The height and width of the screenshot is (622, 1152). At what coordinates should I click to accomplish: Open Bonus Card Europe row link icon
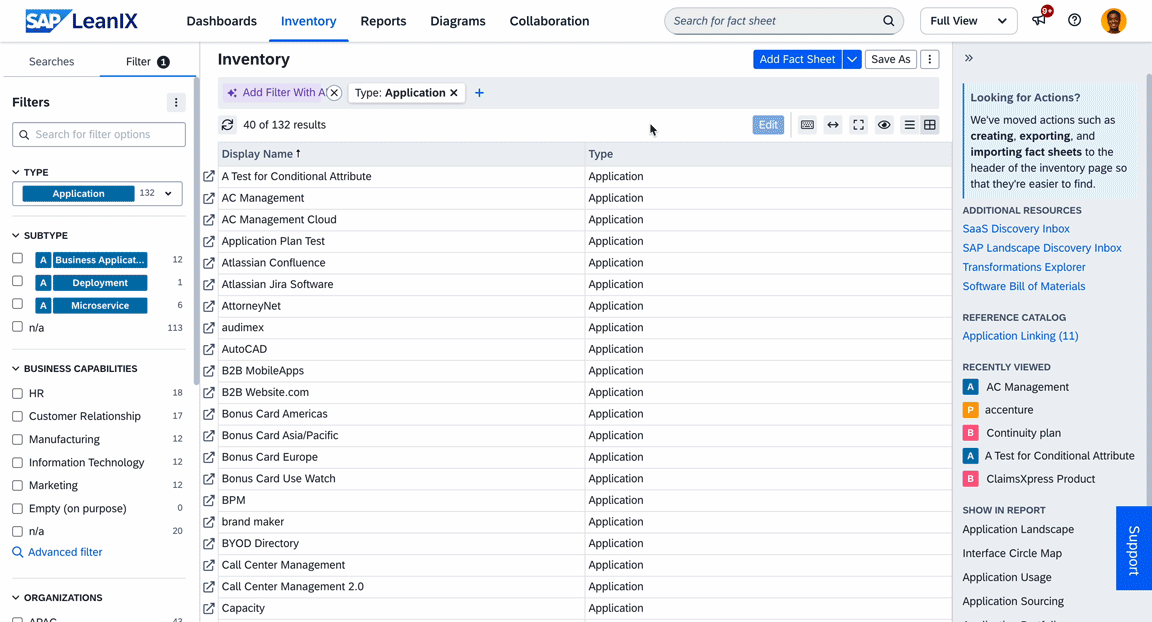tap(209, 457)
